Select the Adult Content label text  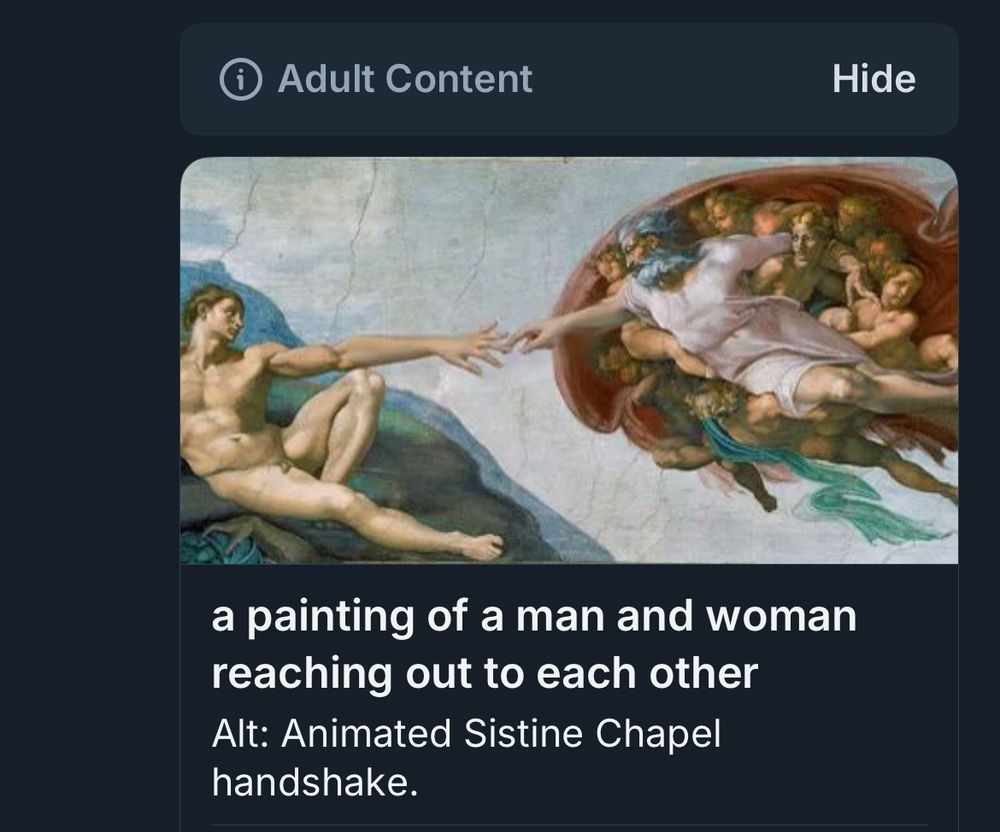(405, 77)
